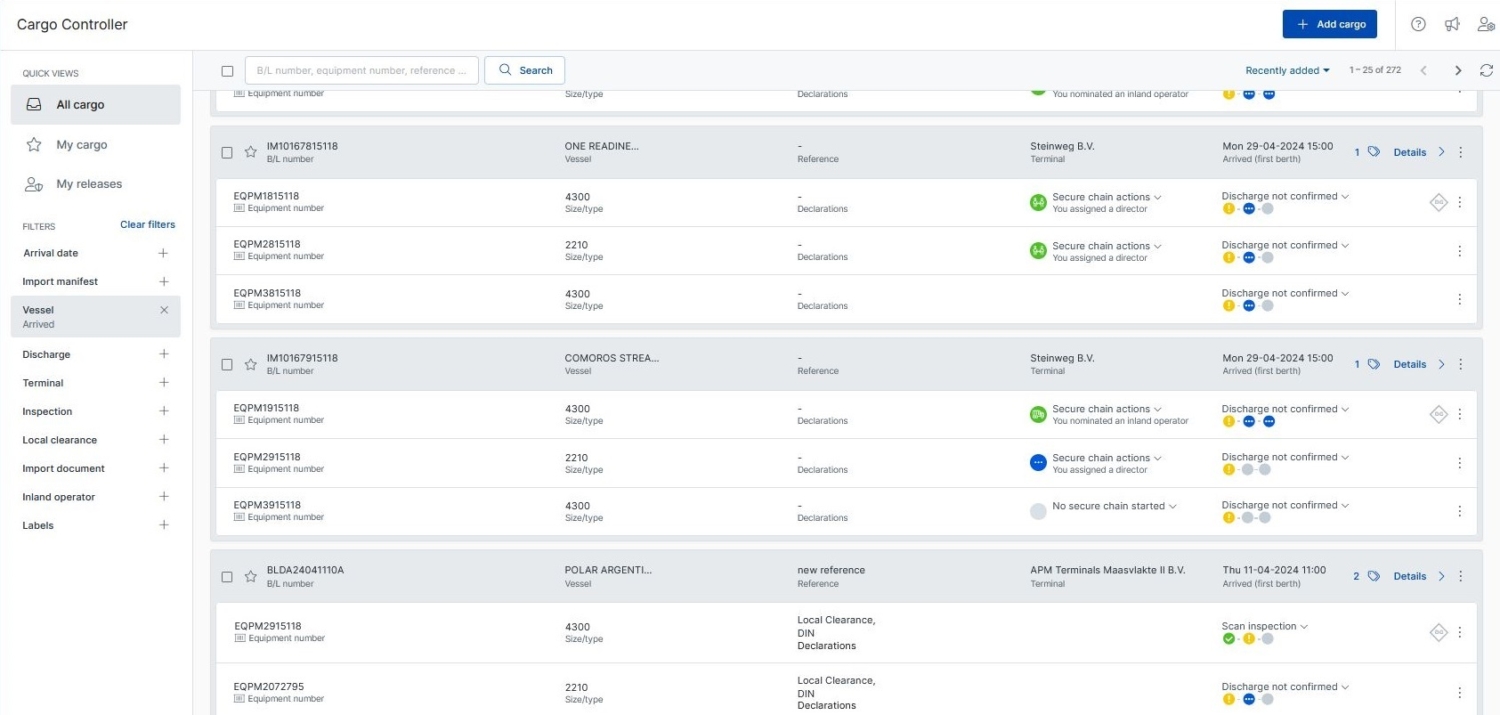Screen dimensions: 1500x715
Task: Tick the select-all checkbox beside search
Action: pyautogui.click(x=227, y=71)
